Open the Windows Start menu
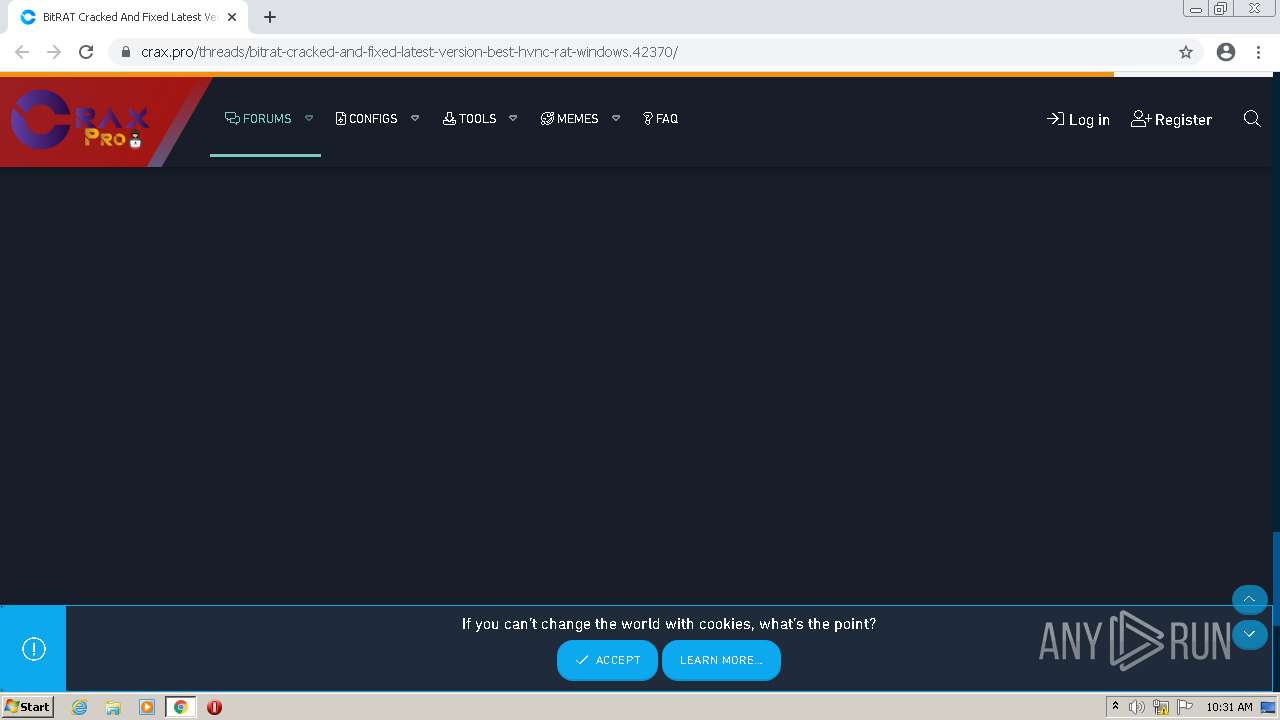This screenshot has width=1280, height=720. (28, 706)
